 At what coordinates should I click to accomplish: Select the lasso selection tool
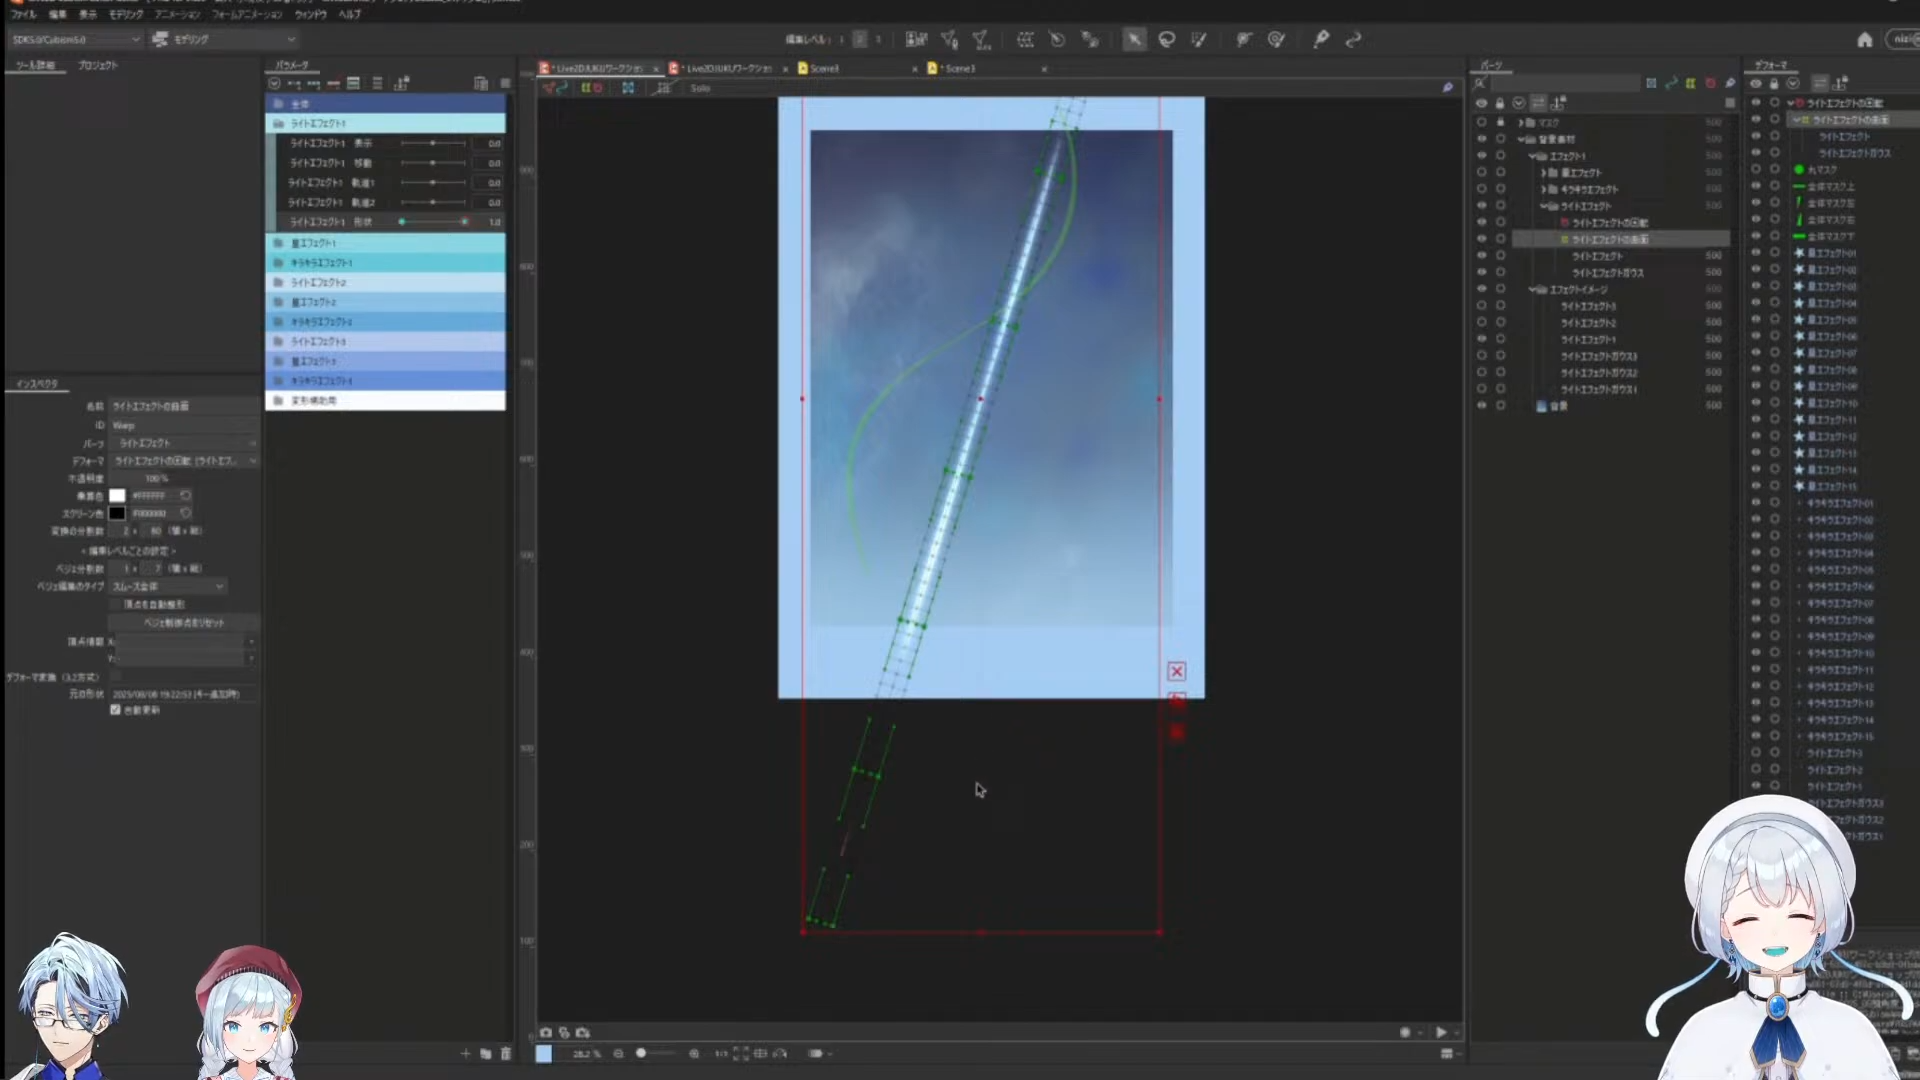(1166, 39)
